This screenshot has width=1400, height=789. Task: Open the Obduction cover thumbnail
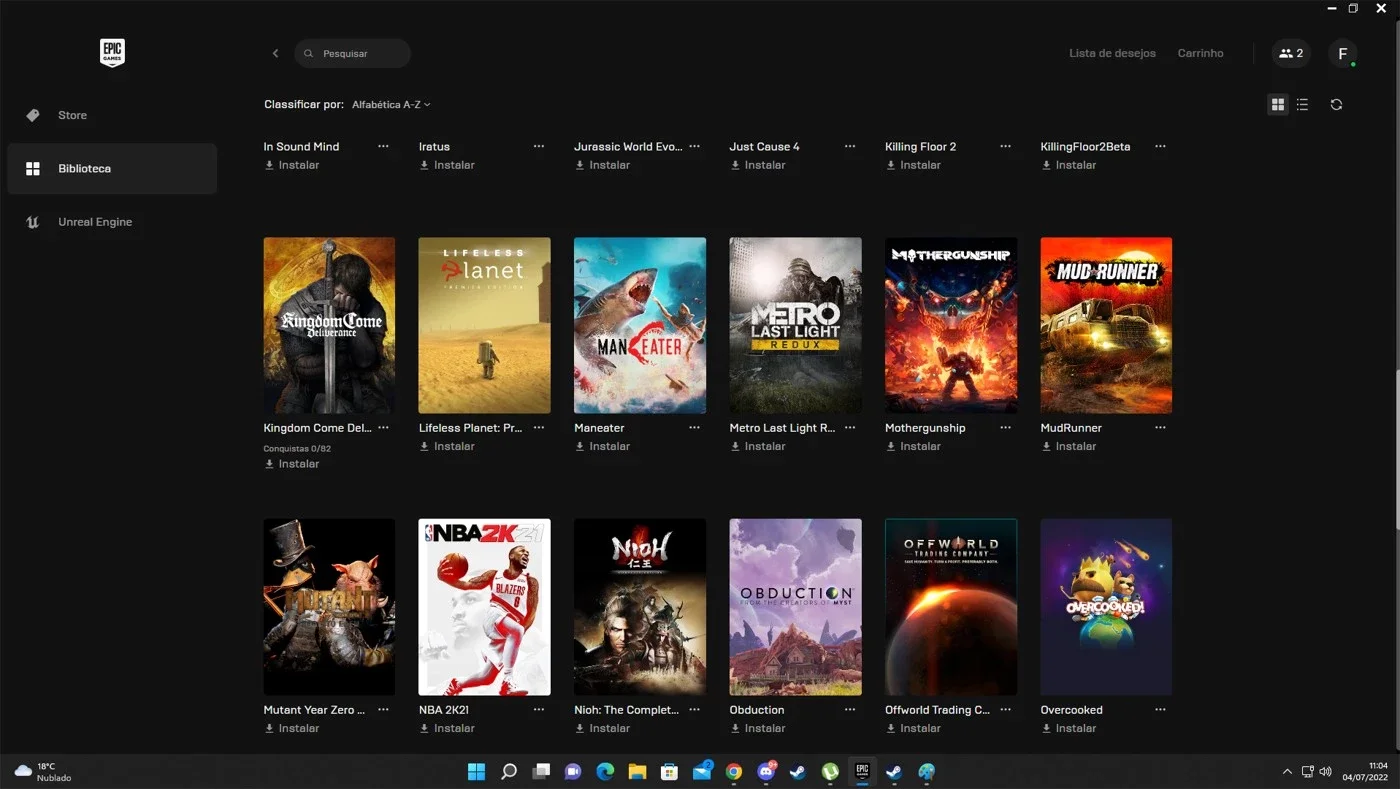(795, 607)
